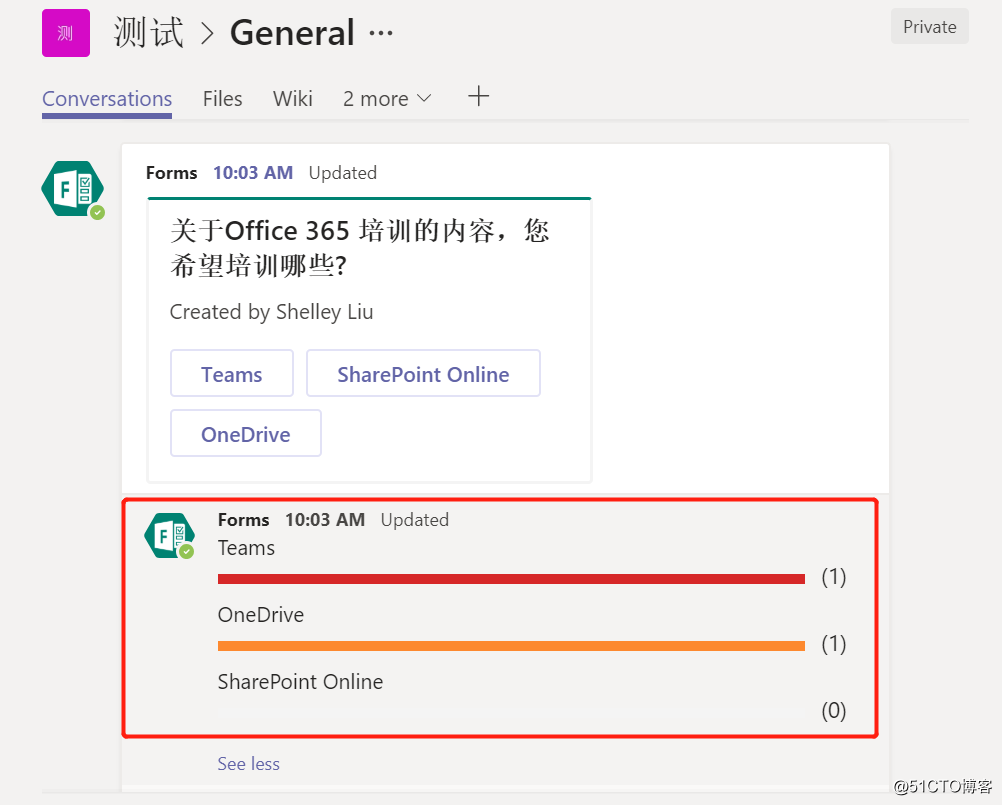The height and width of the screenshot is (805, 1002).
Task: Switch to the Conversations tab
Action: click(107, 99)
